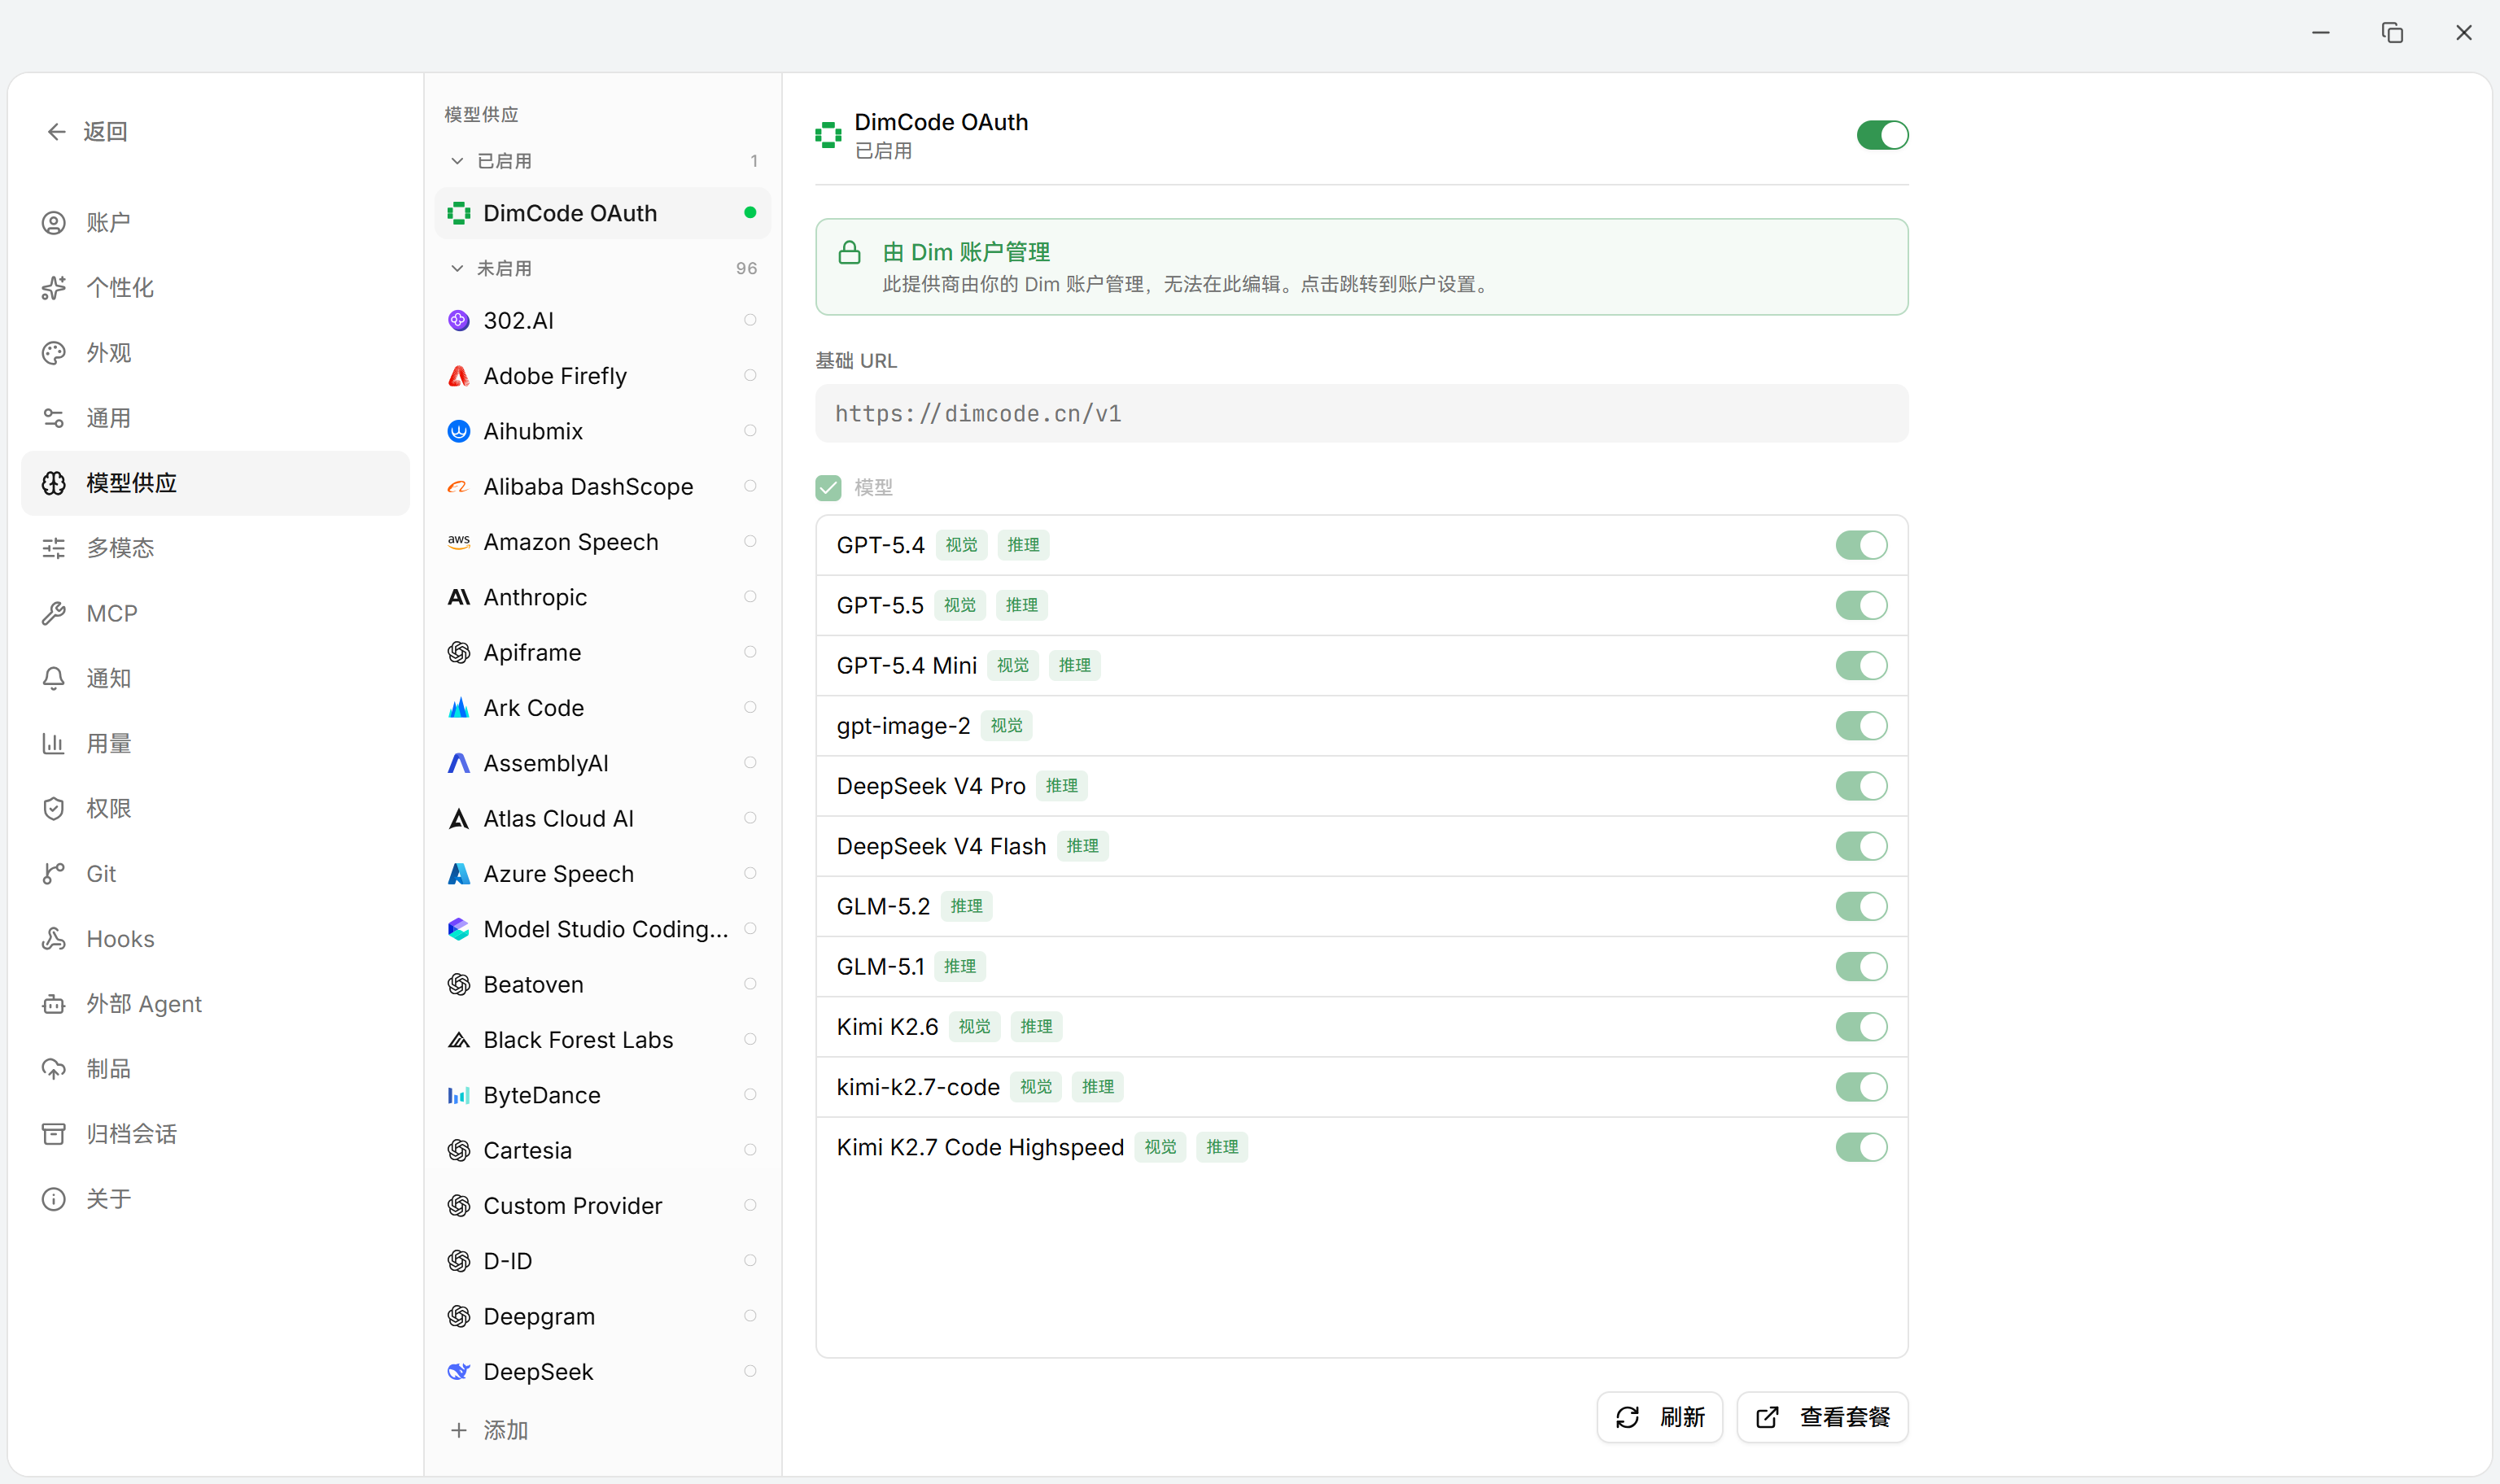2500x1484 pixels.
Task: Open the 用量 usage page
Action: (x=215, y=743)
